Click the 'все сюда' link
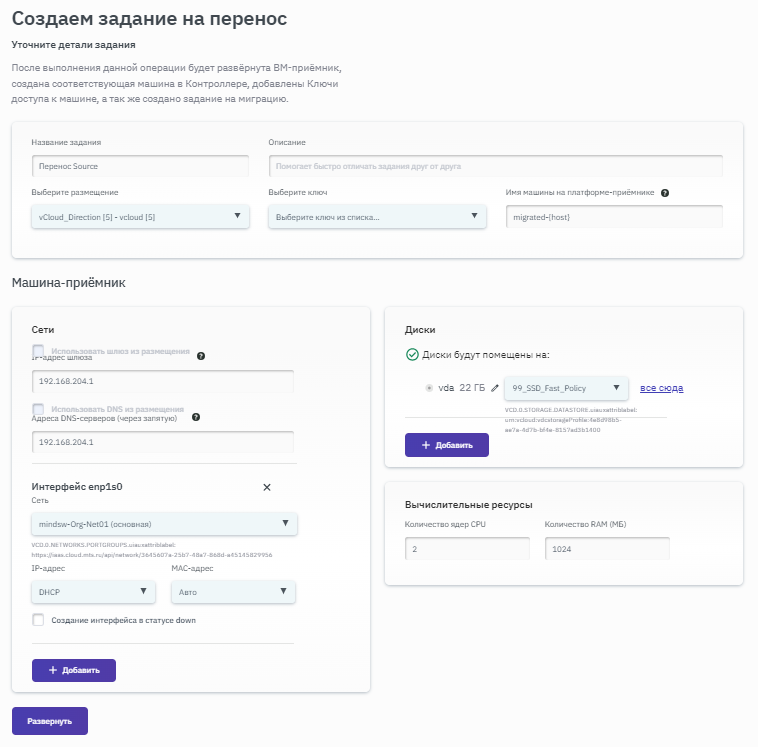 point(662,388)
